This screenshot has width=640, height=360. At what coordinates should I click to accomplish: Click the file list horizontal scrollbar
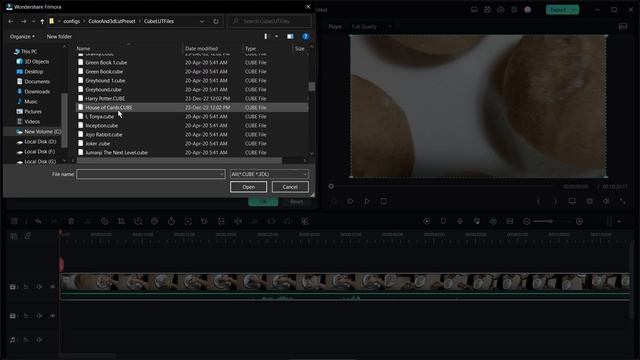pos(179,160)
